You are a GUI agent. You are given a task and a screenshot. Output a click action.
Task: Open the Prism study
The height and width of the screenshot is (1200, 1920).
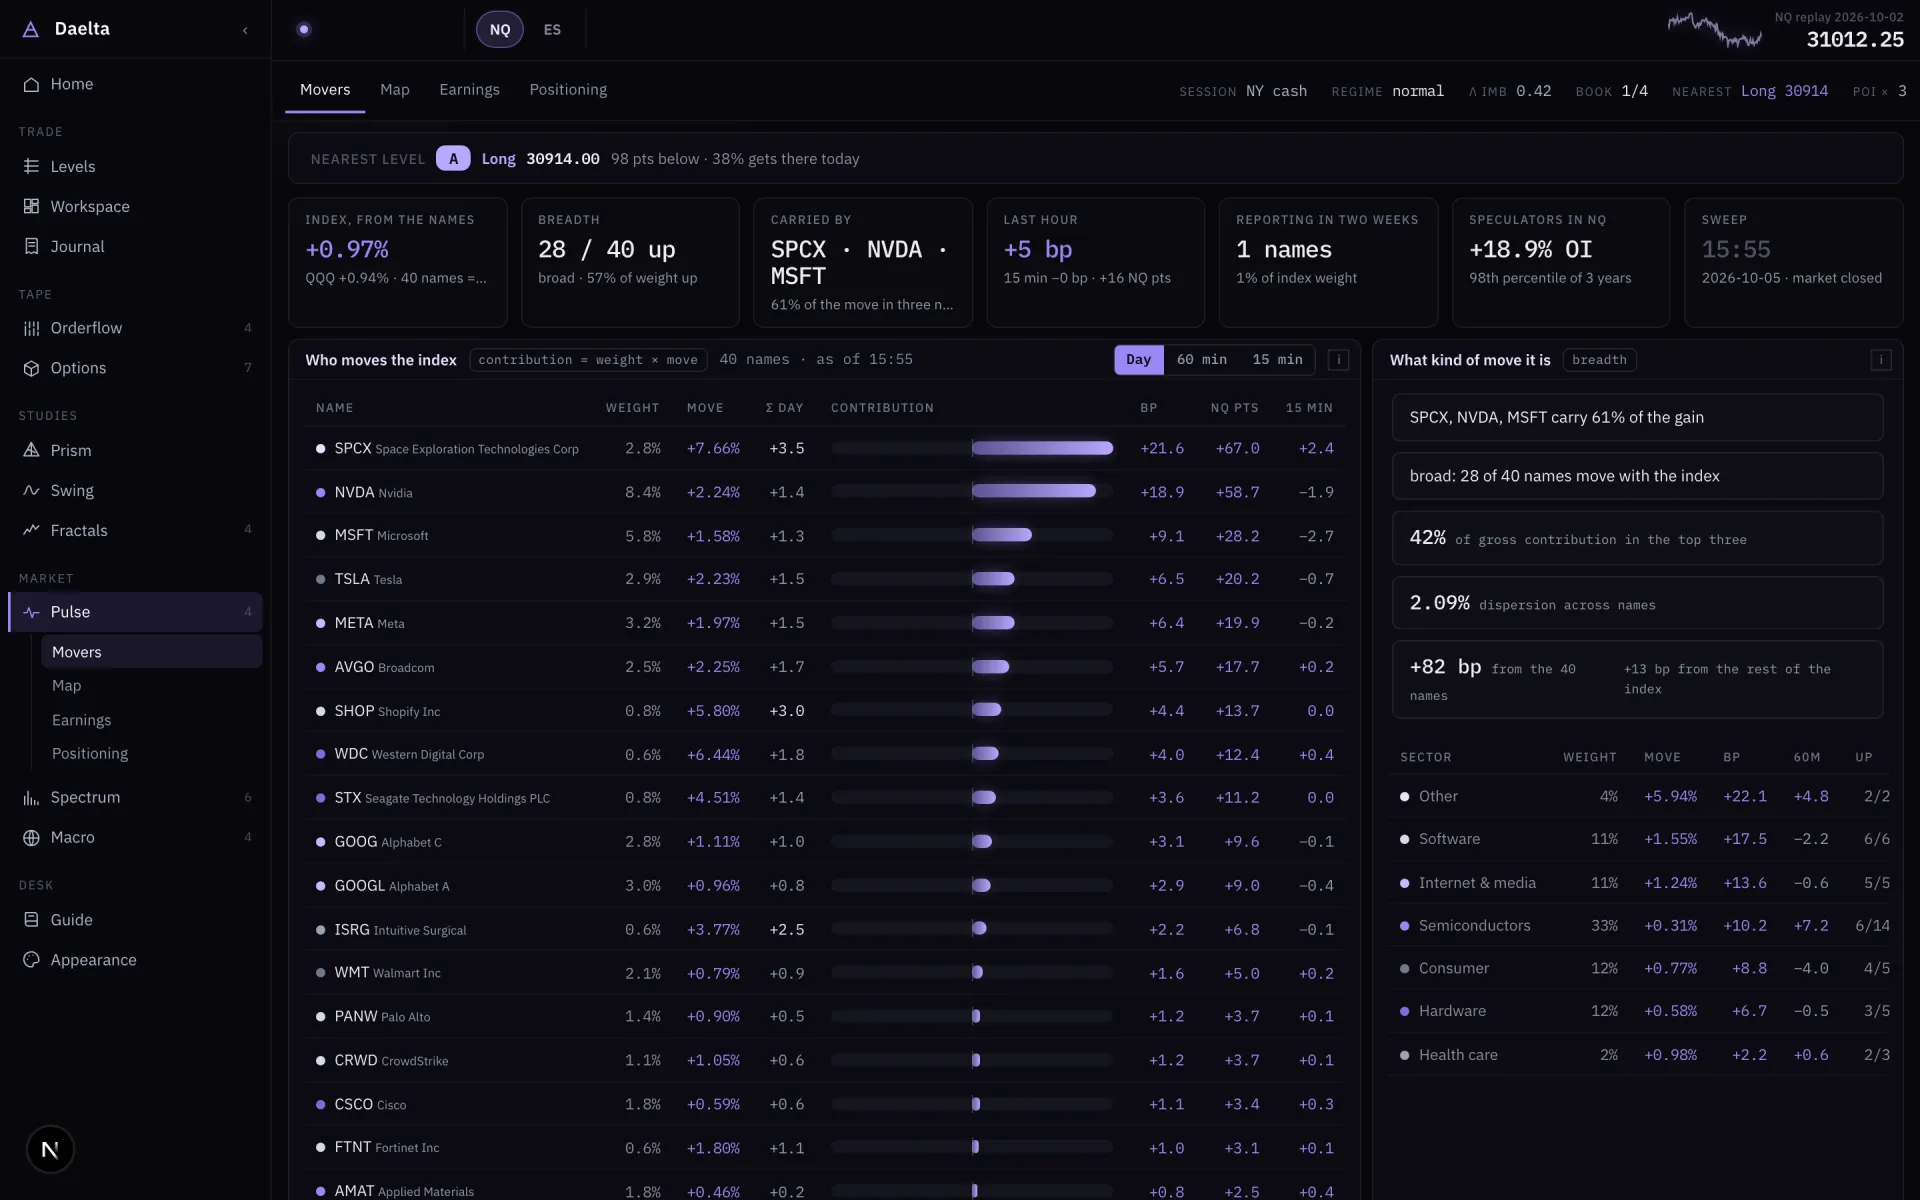(x=135, y=450)
